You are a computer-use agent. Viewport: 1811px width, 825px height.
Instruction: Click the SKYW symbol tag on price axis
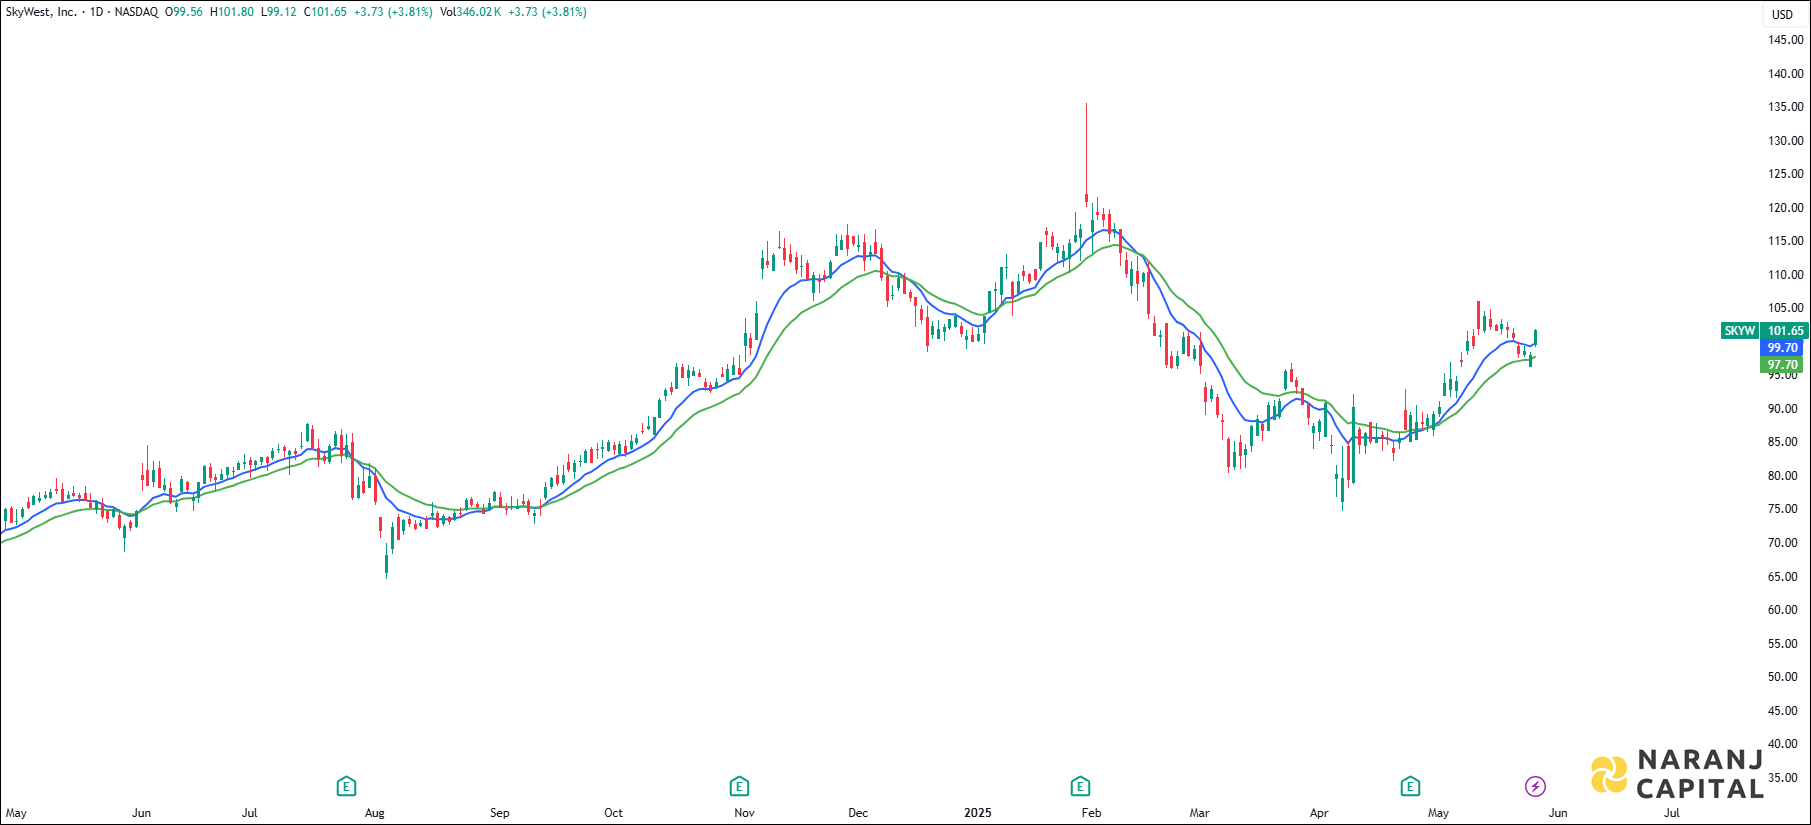[x=1740, y=331]
